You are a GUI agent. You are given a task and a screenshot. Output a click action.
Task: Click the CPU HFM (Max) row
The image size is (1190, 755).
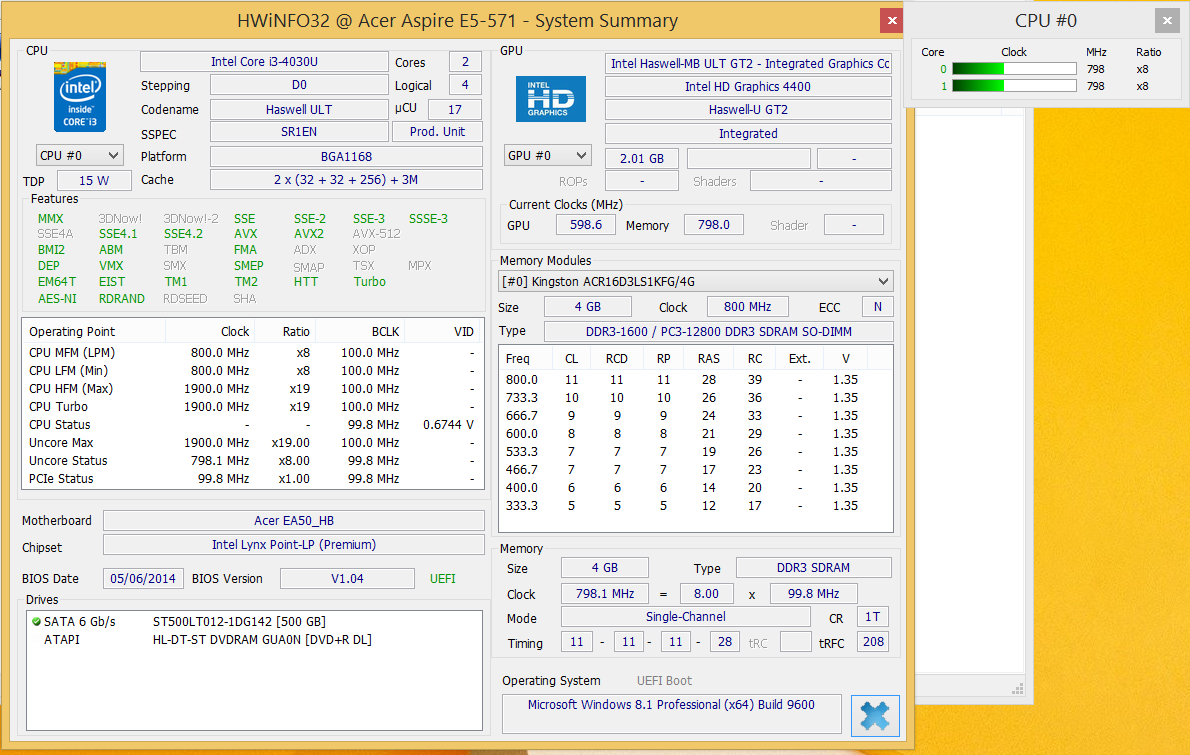pyautogui.click(x=252, y=389)
